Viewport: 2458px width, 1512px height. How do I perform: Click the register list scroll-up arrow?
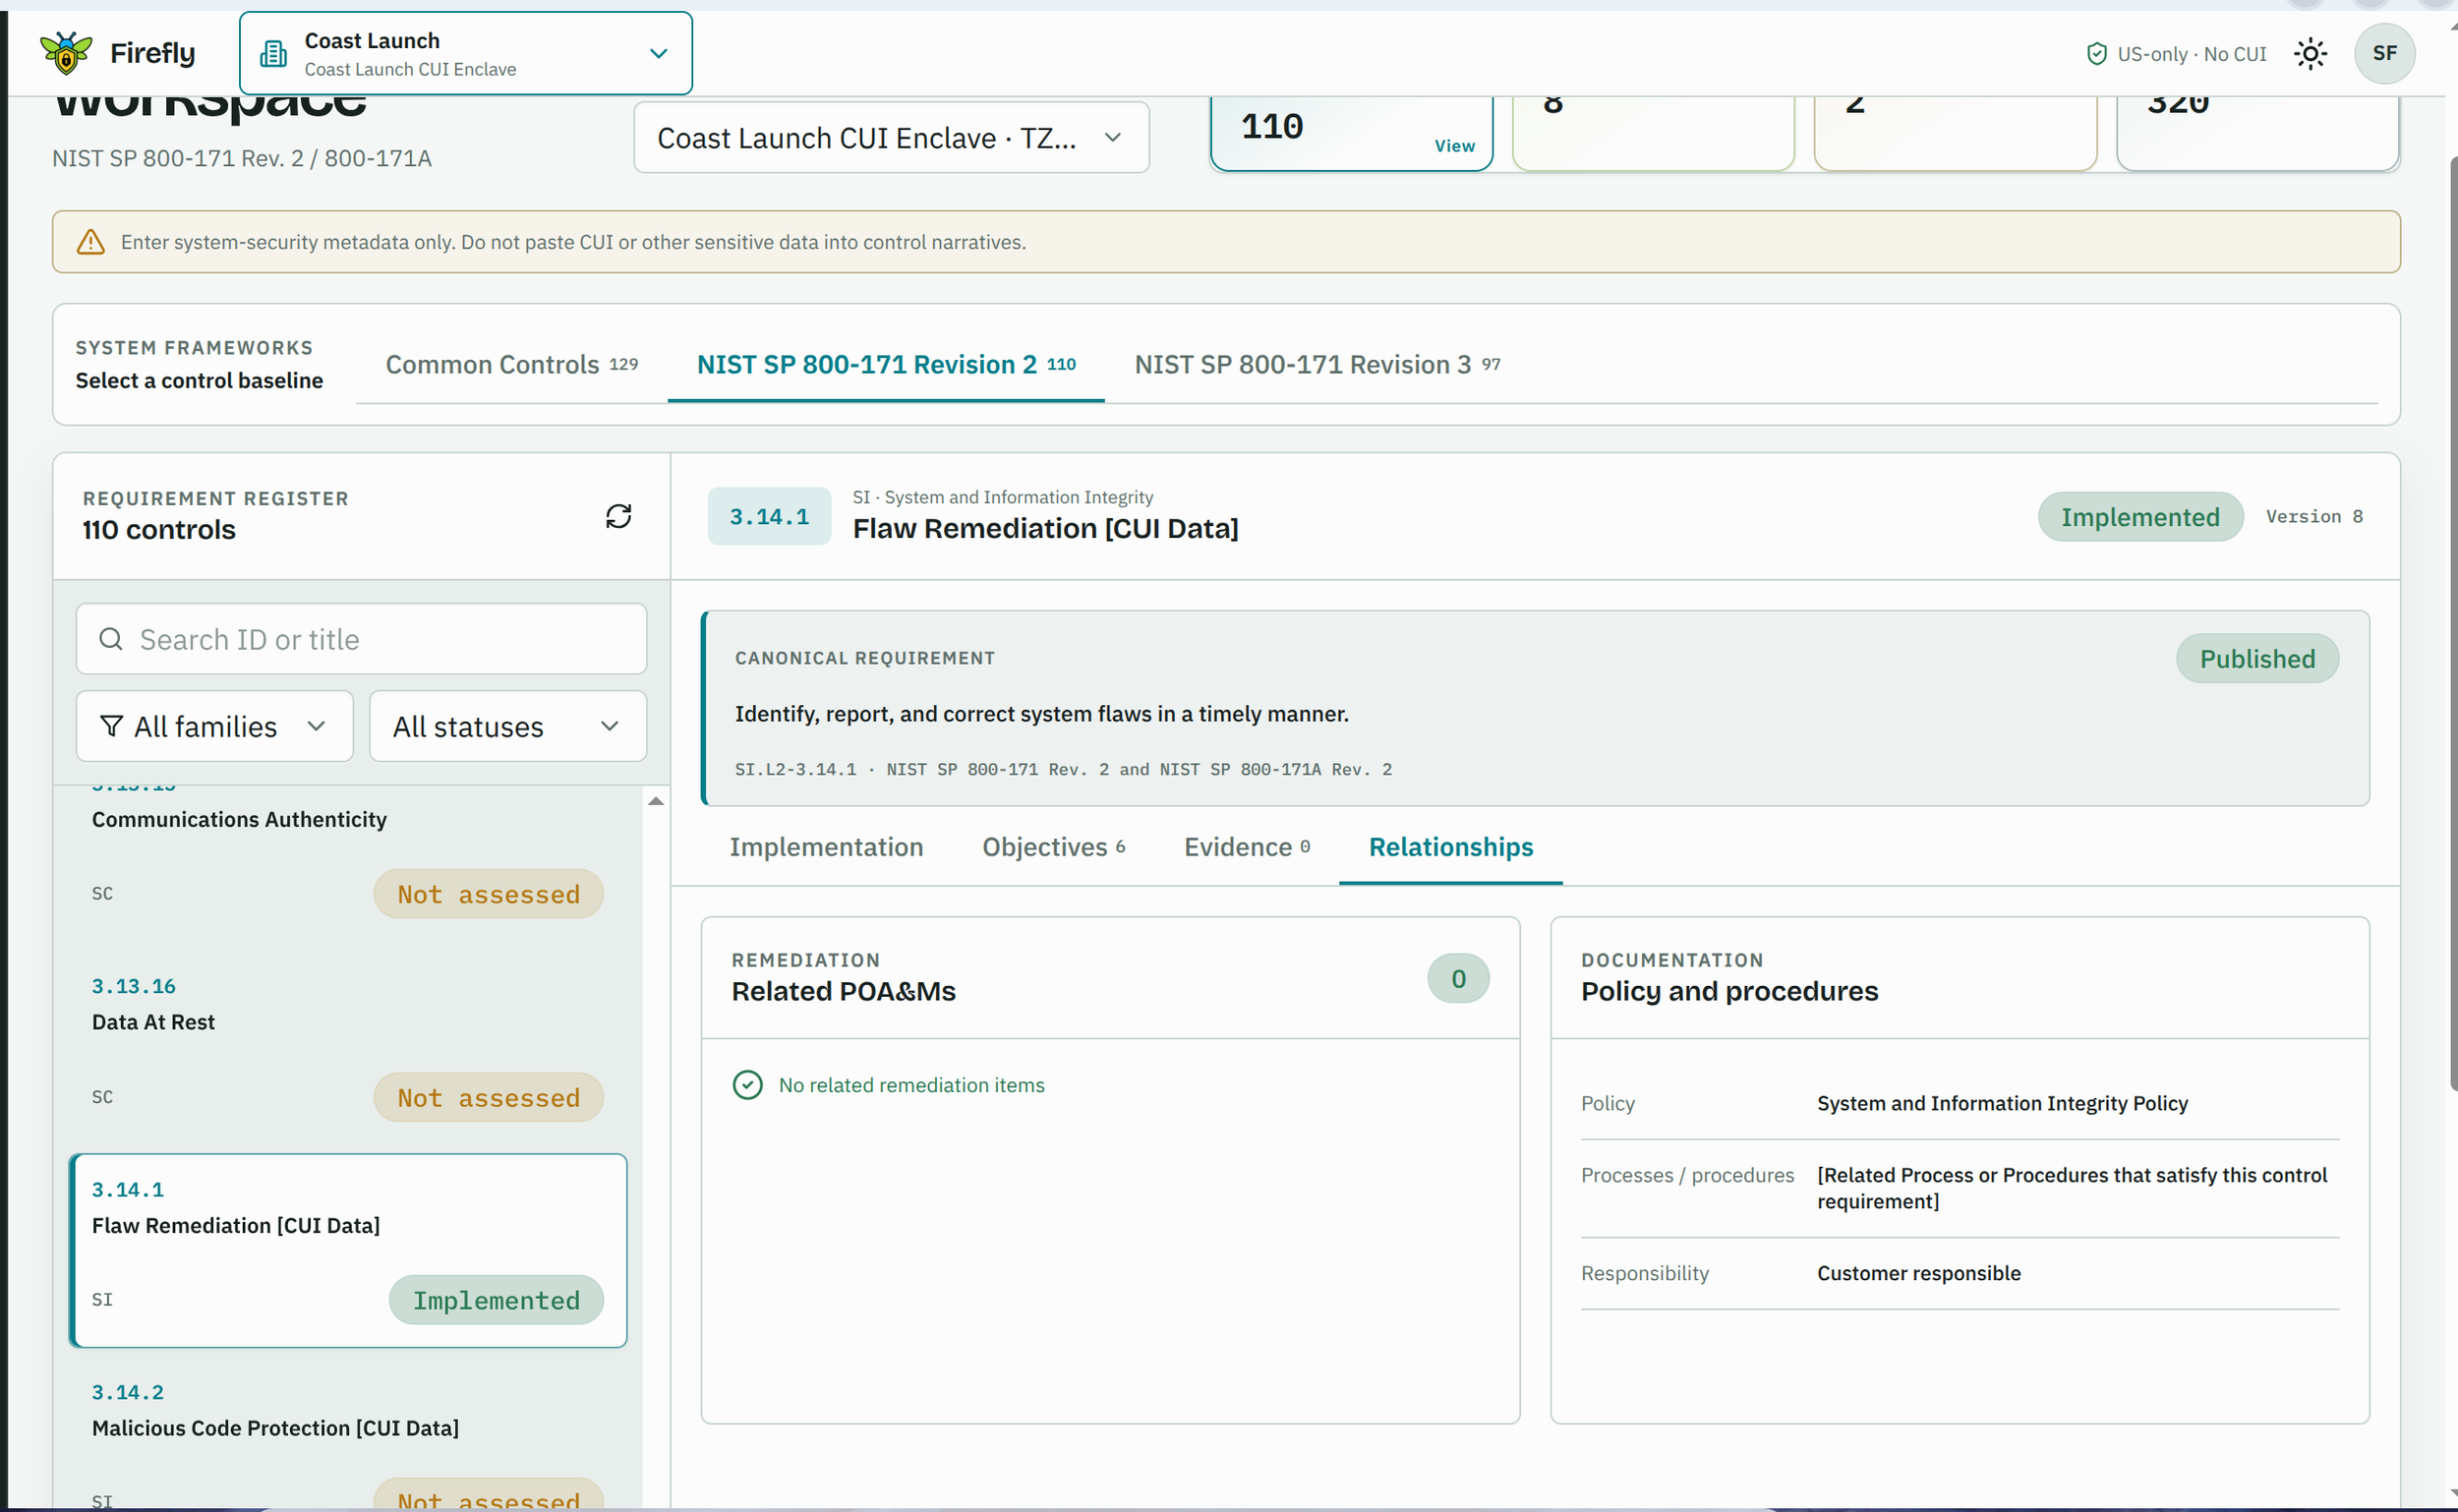[x=655, y=800]
